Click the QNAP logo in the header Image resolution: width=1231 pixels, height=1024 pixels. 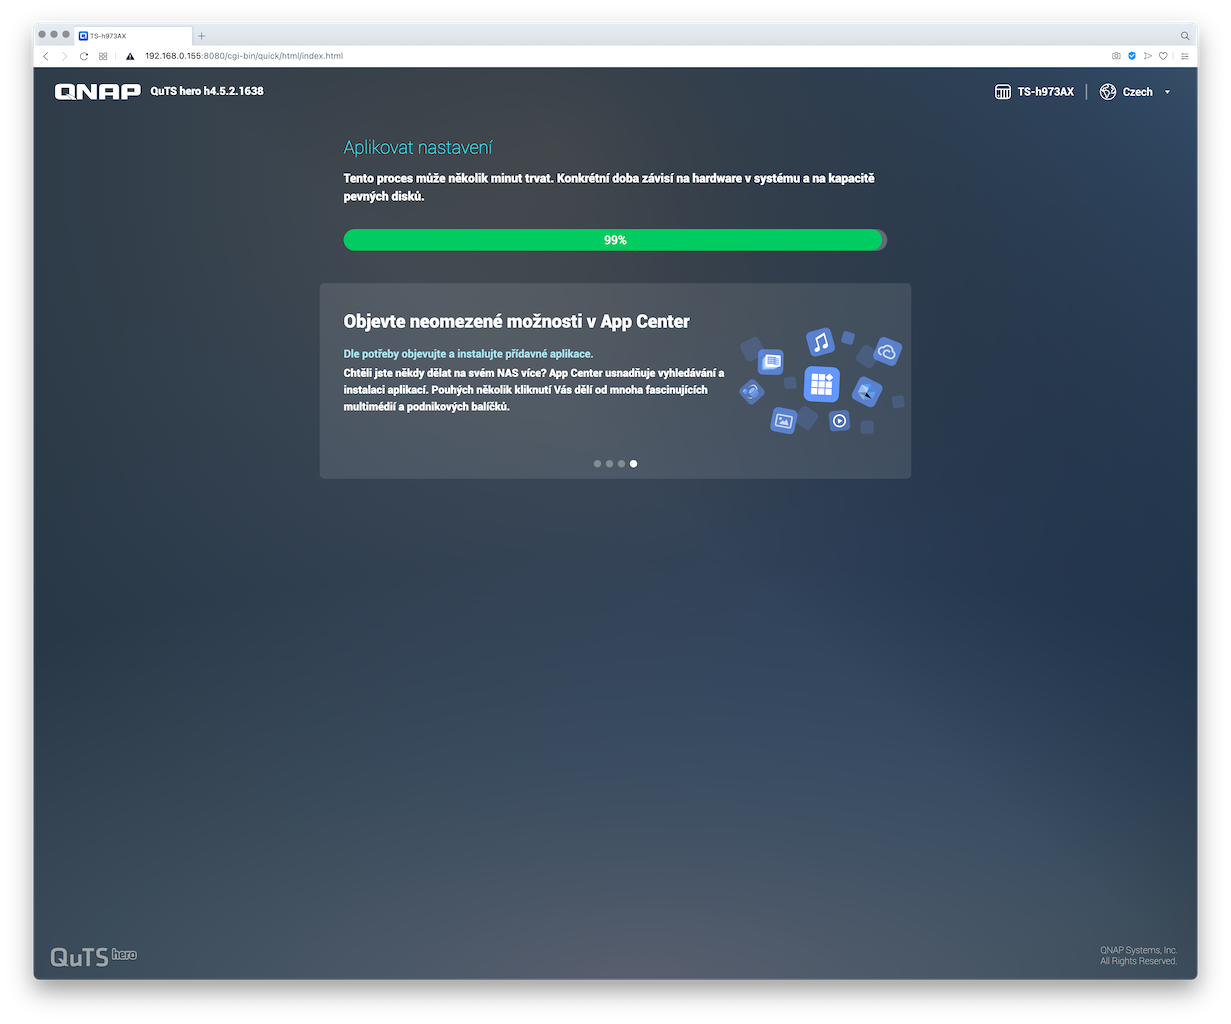(97, 92)
